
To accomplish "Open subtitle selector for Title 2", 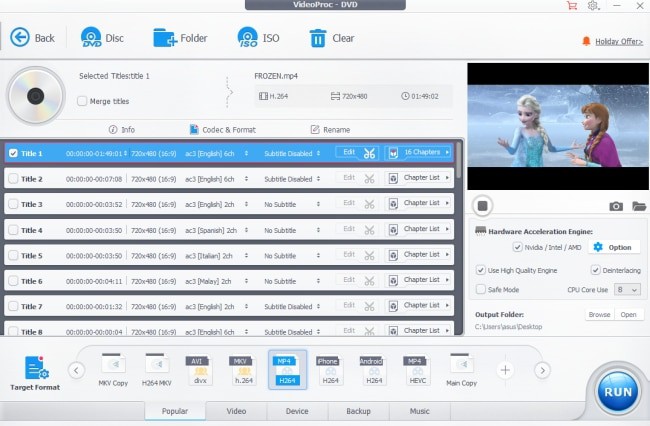I will pos(318,179).
